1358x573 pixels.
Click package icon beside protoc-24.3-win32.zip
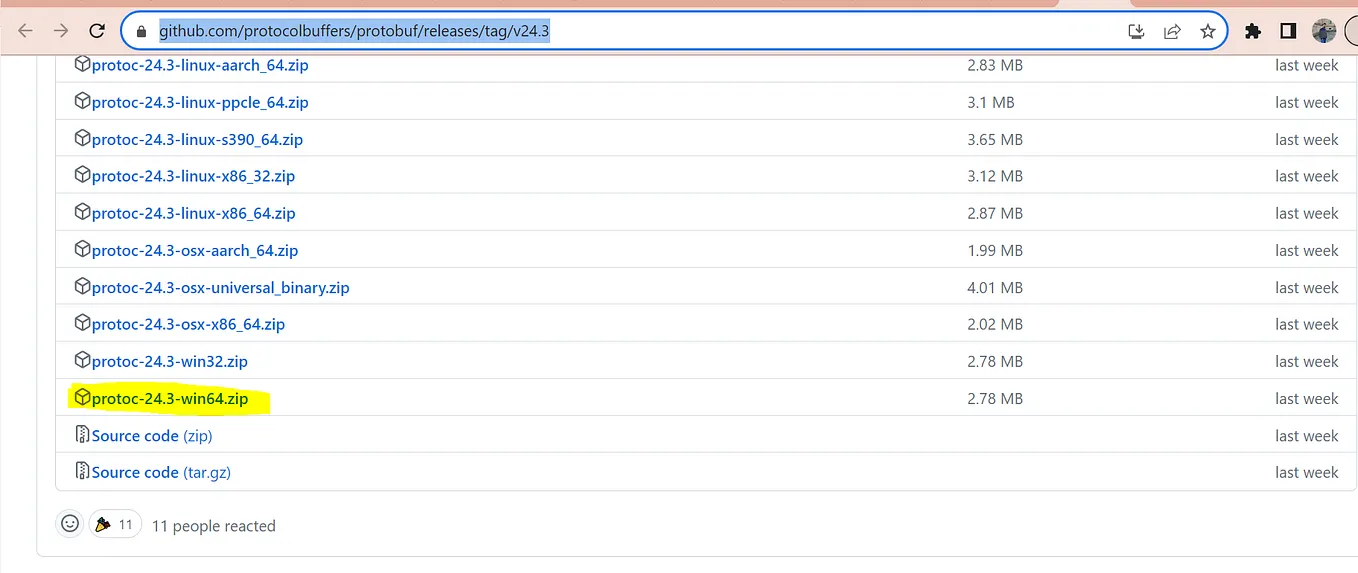[83, 360]
